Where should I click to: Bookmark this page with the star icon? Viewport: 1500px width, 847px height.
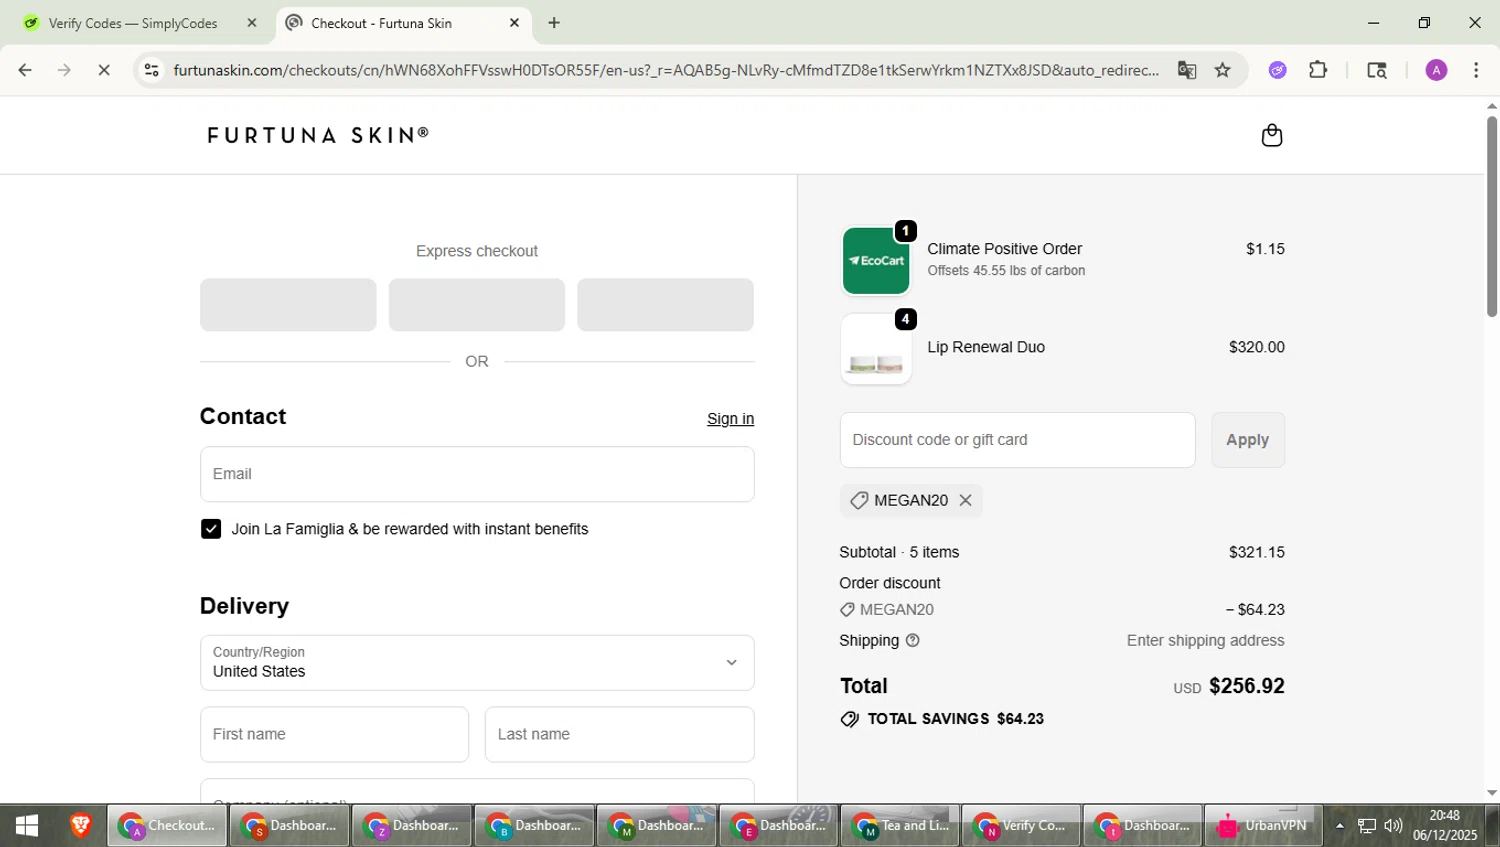click(x=1222, y=70)
